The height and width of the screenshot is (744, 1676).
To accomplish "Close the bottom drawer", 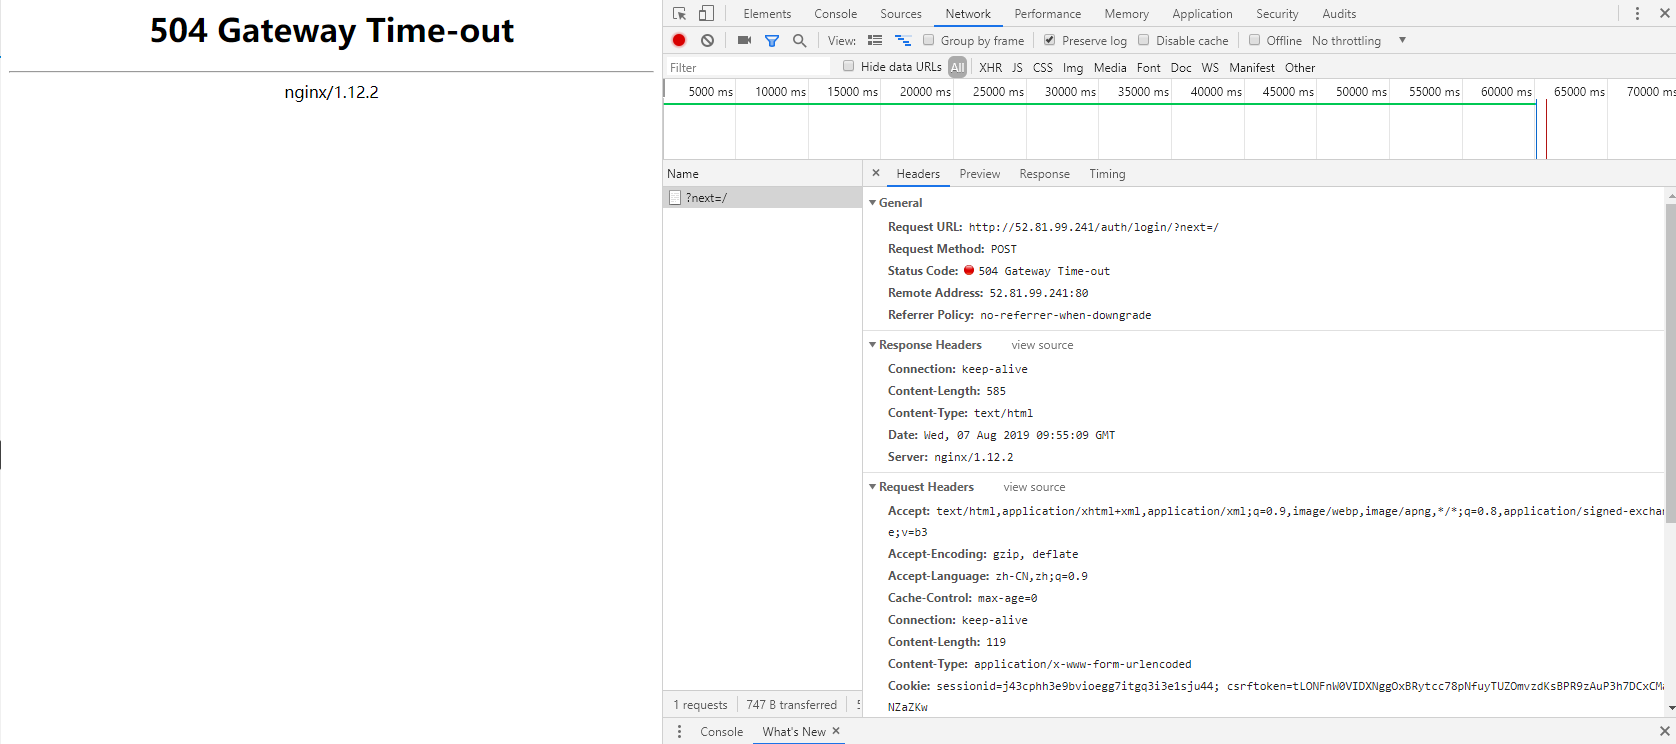I will tap(1664, 731).
